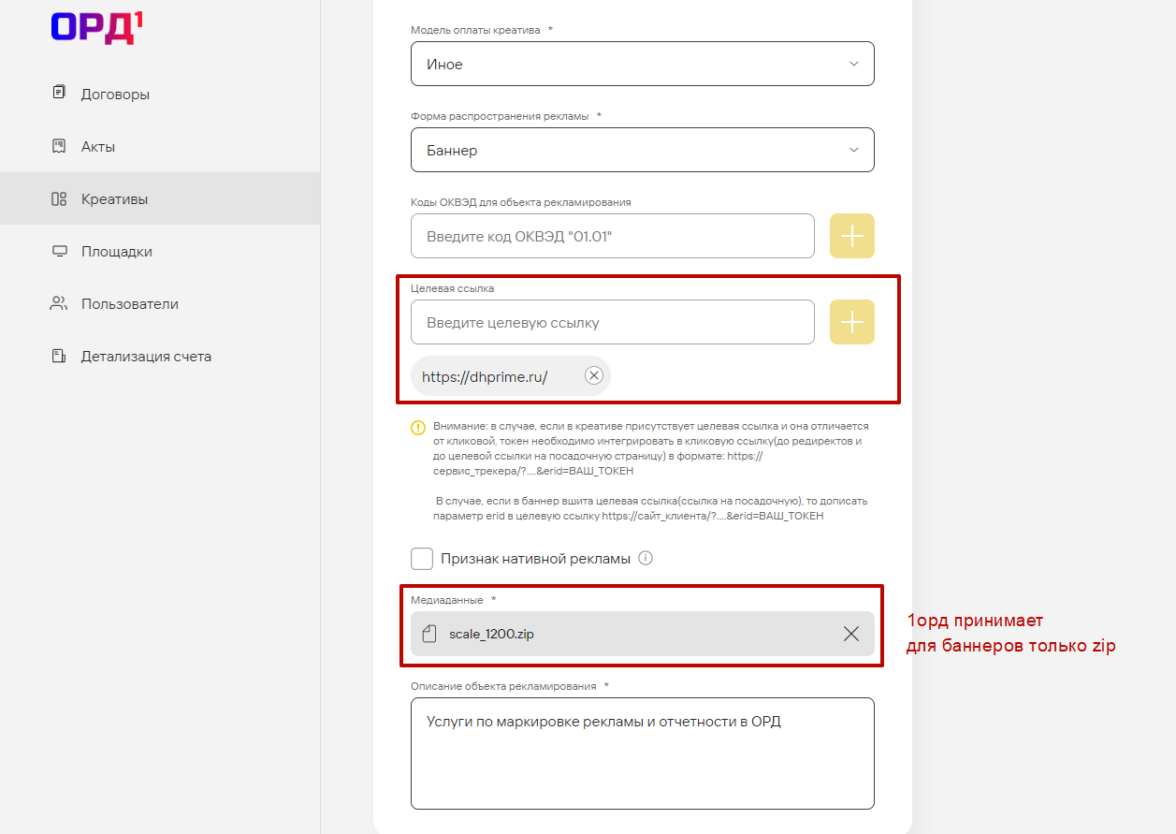Enable the Признак нативной рекламы checkbox
This screenshot has height=834, width=1176.
point(422,558)
